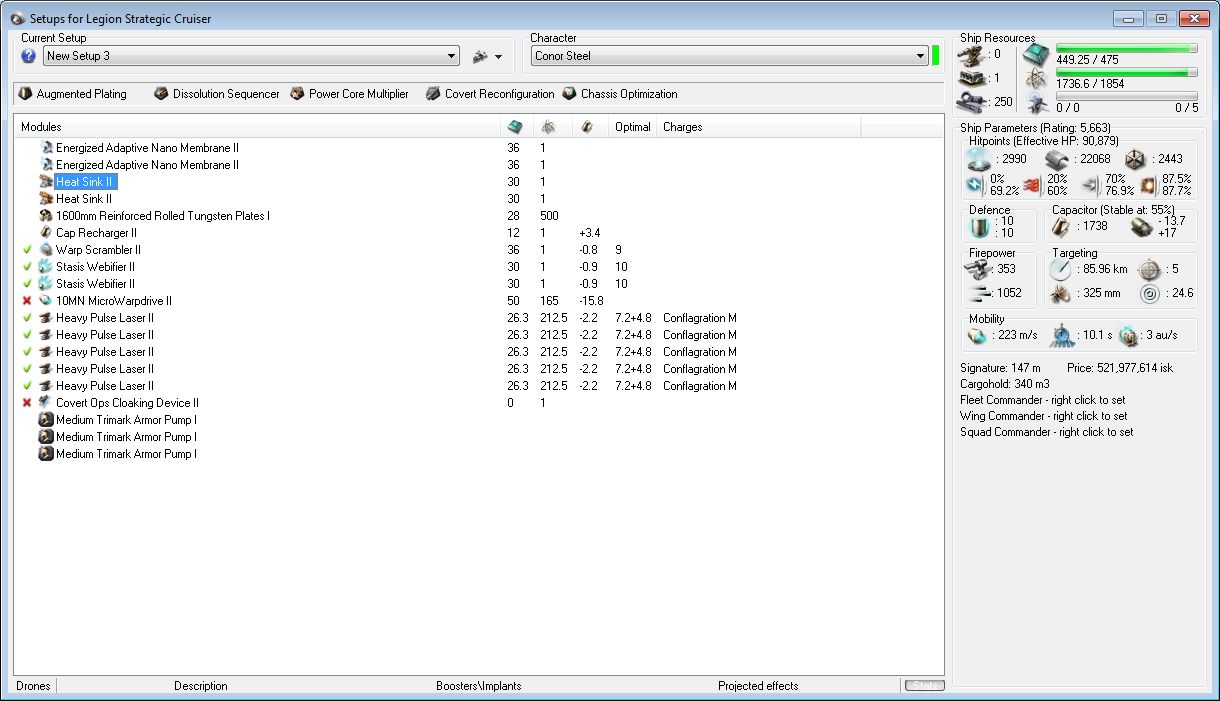
Task: Click the greyed Stats button at the bottom
Action: click(924, 686)
